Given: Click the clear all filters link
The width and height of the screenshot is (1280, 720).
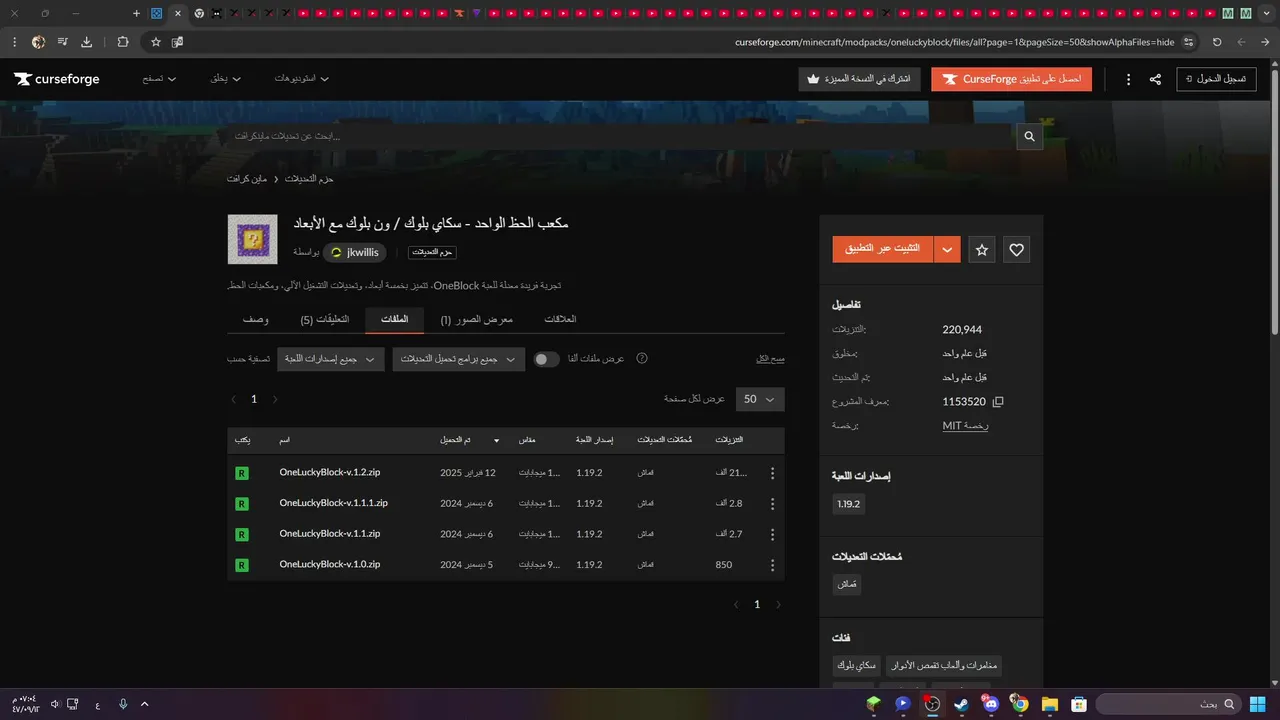Looking at the screenshot, I should coord(770,358).
